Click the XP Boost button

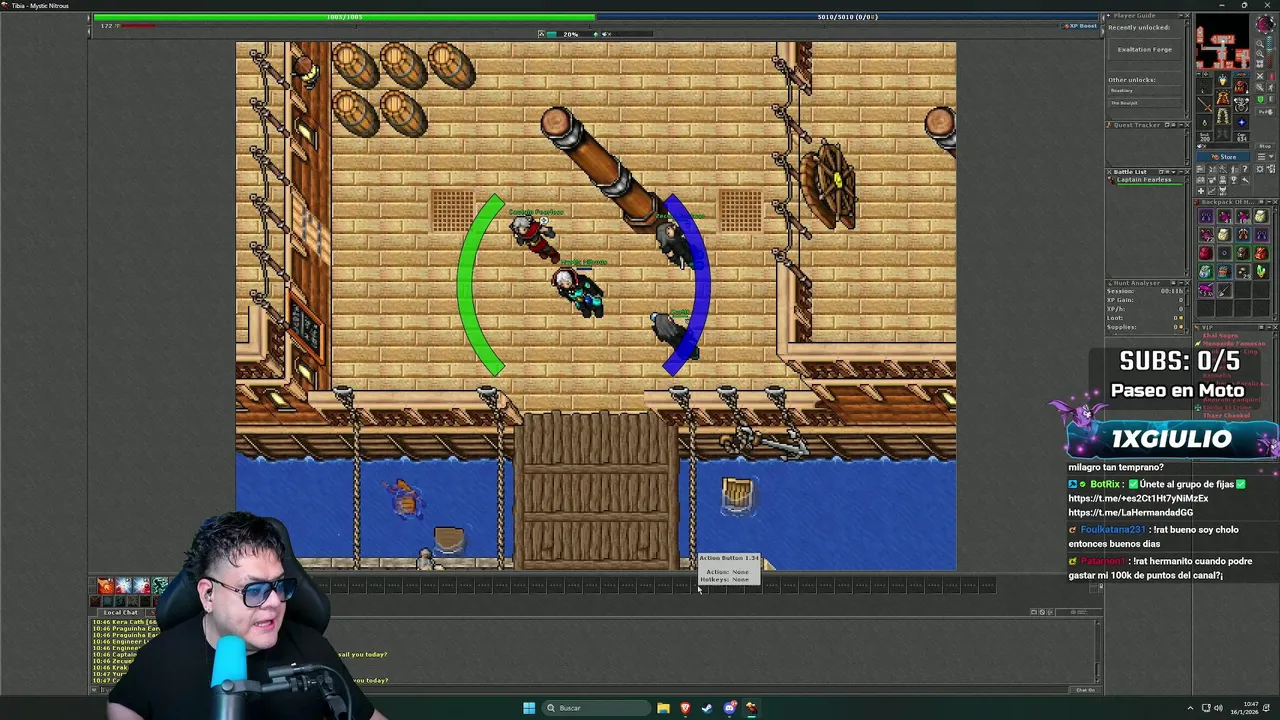pyautogui.click(x=1082, y=26)
